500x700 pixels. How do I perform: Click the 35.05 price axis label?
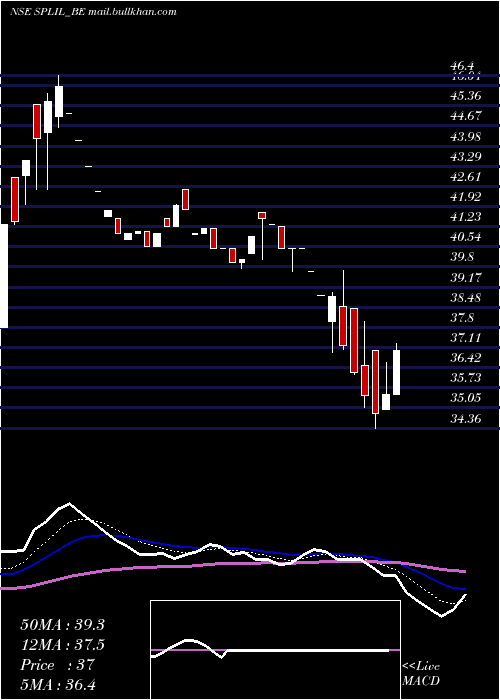coord(467,398)
